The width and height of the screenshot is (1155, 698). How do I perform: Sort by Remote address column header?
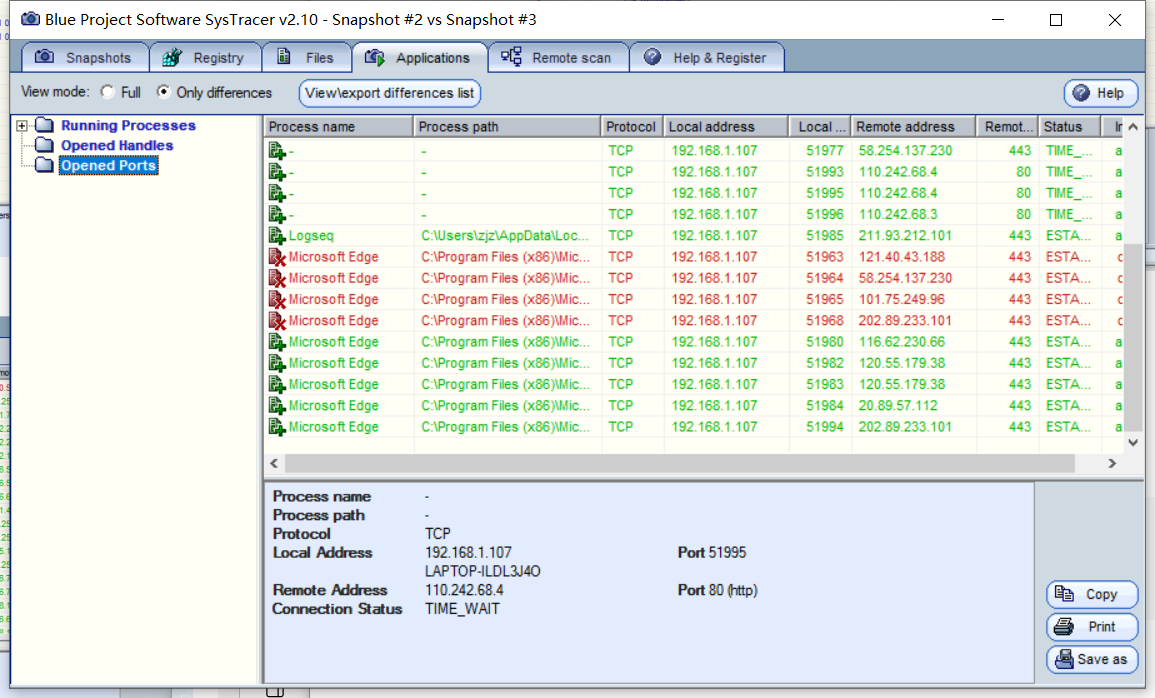coord(913,127)
